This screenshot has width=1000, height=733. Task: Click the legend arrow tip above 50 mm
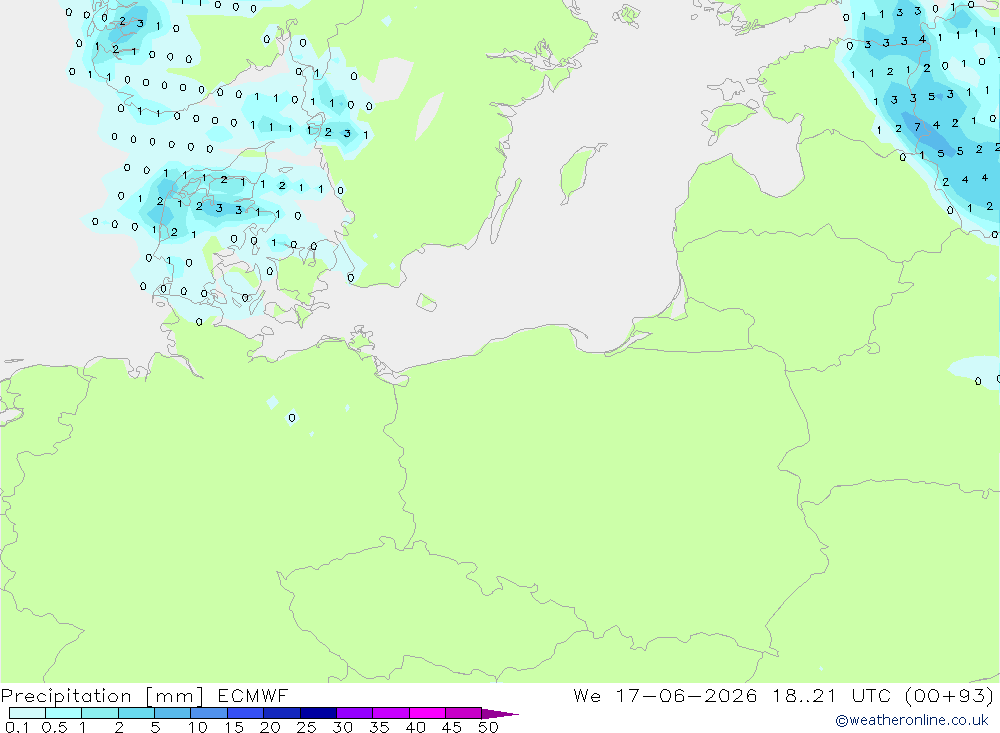pos(501,714)
